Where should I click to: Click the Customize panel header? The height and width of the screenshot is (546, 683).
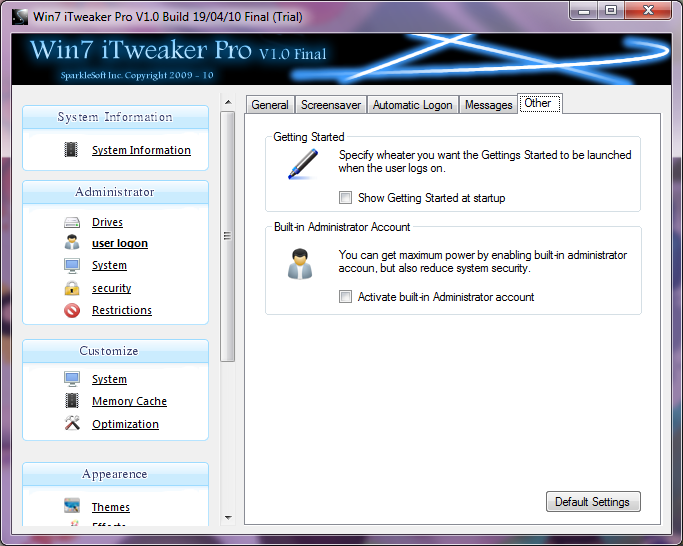click(115, 351)
